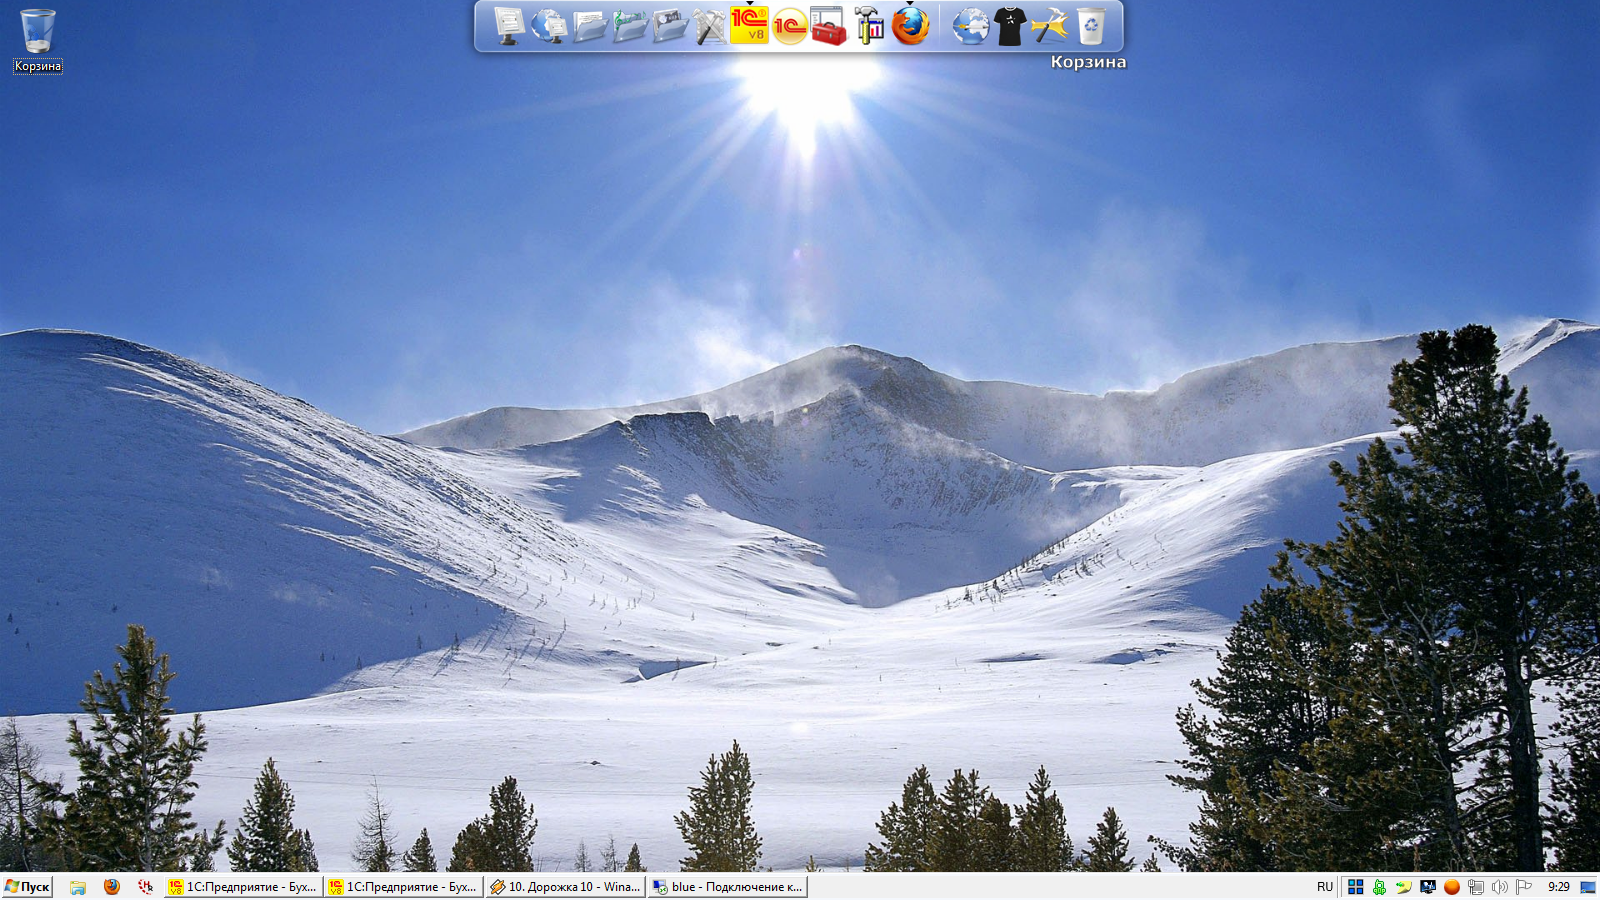Switch to blue - Подключение remote desktop window
Screen dimensions: 1600x900
tap(727, 887)
